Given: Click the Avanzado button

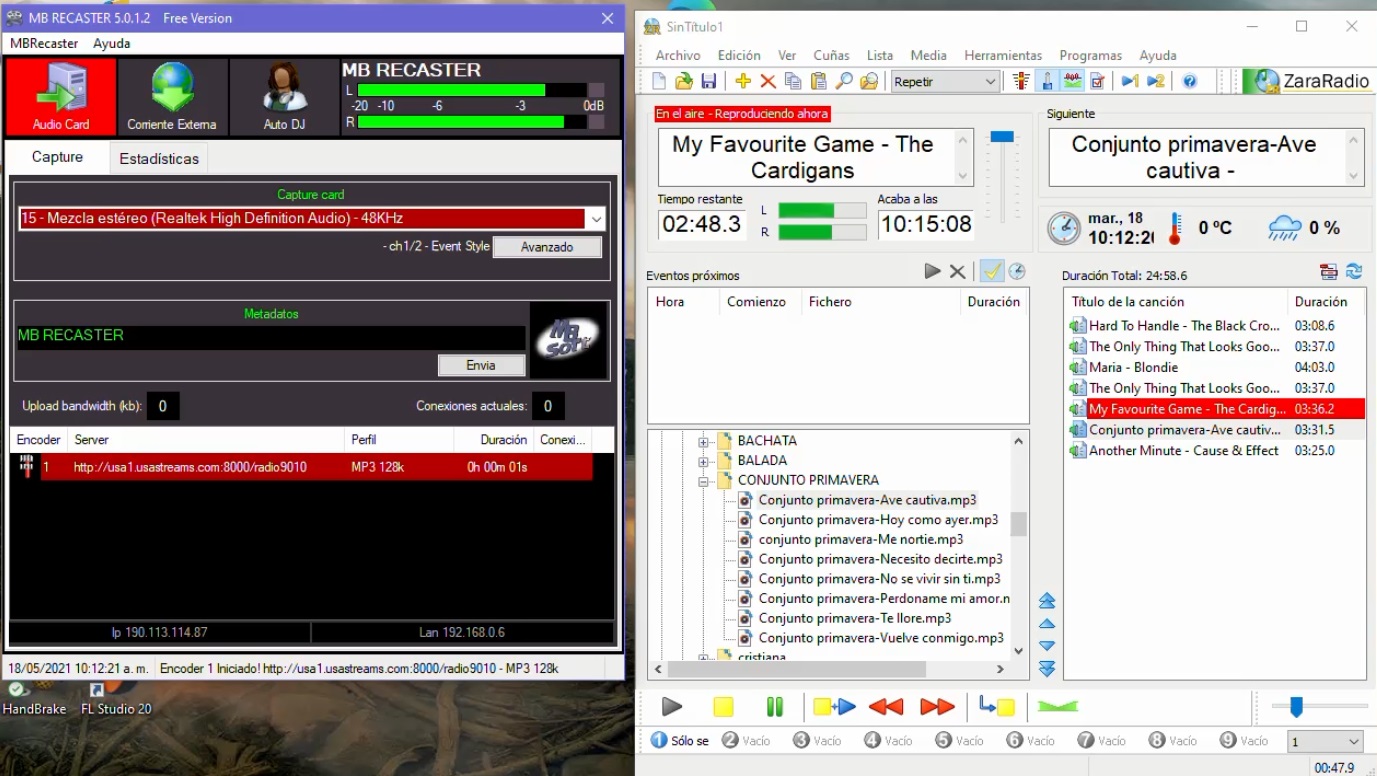Looking at the screenshot, I should click(547, 247).
